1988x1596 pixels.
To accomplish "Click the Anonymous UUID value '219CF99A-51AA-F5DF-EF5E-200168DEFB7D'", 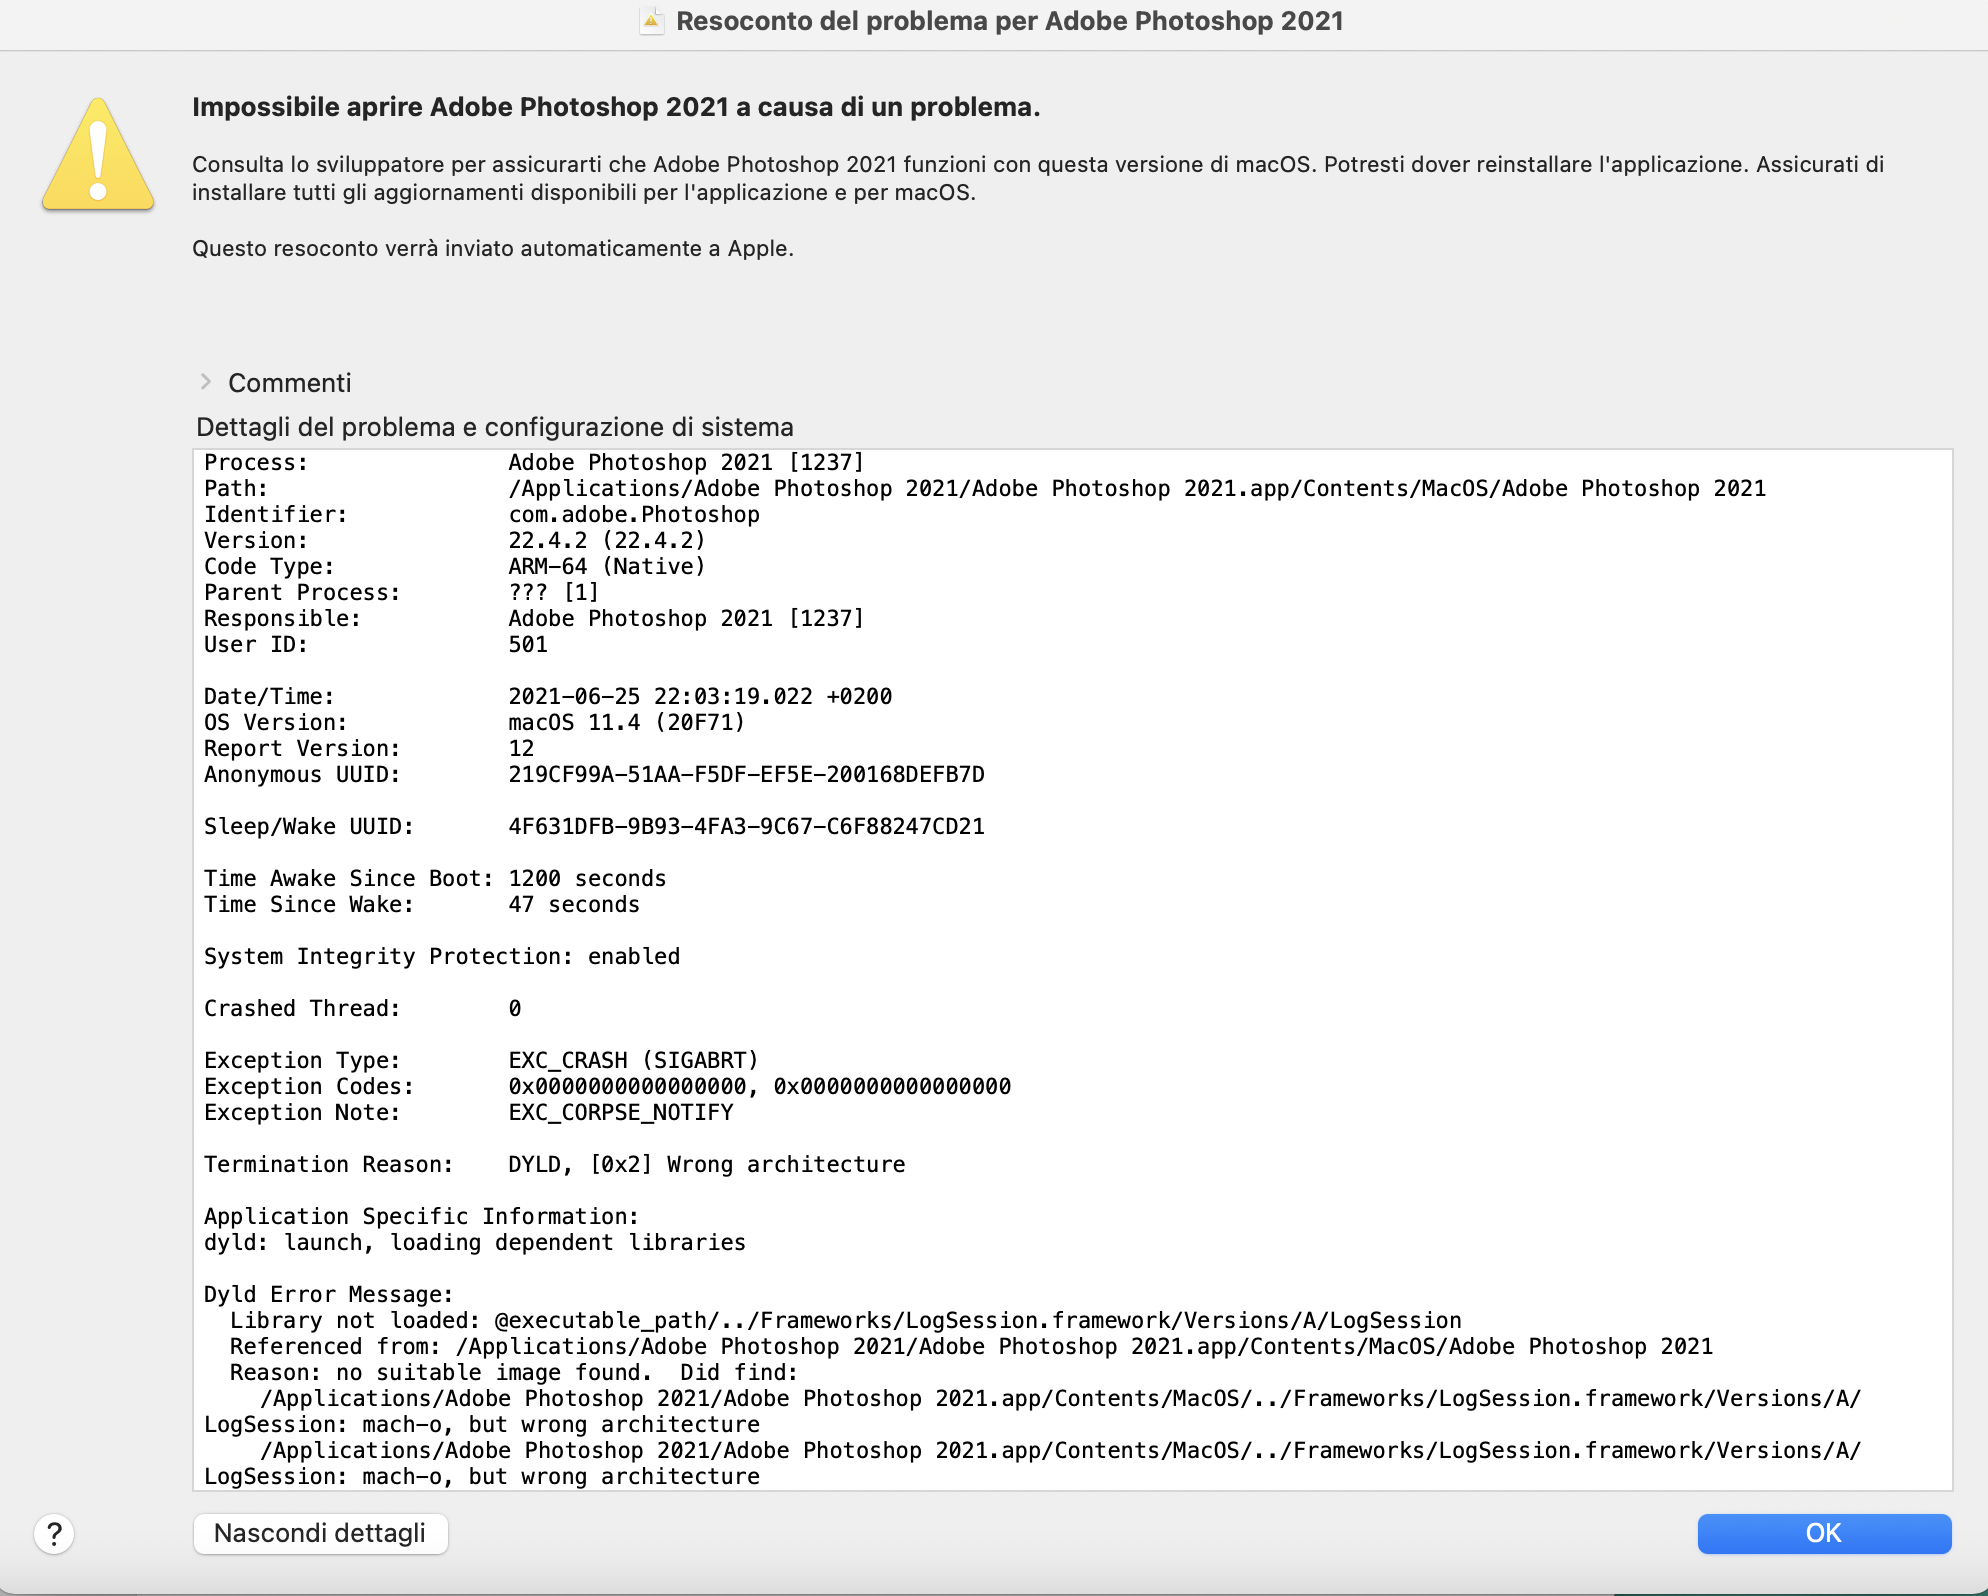I will (746, 774).
